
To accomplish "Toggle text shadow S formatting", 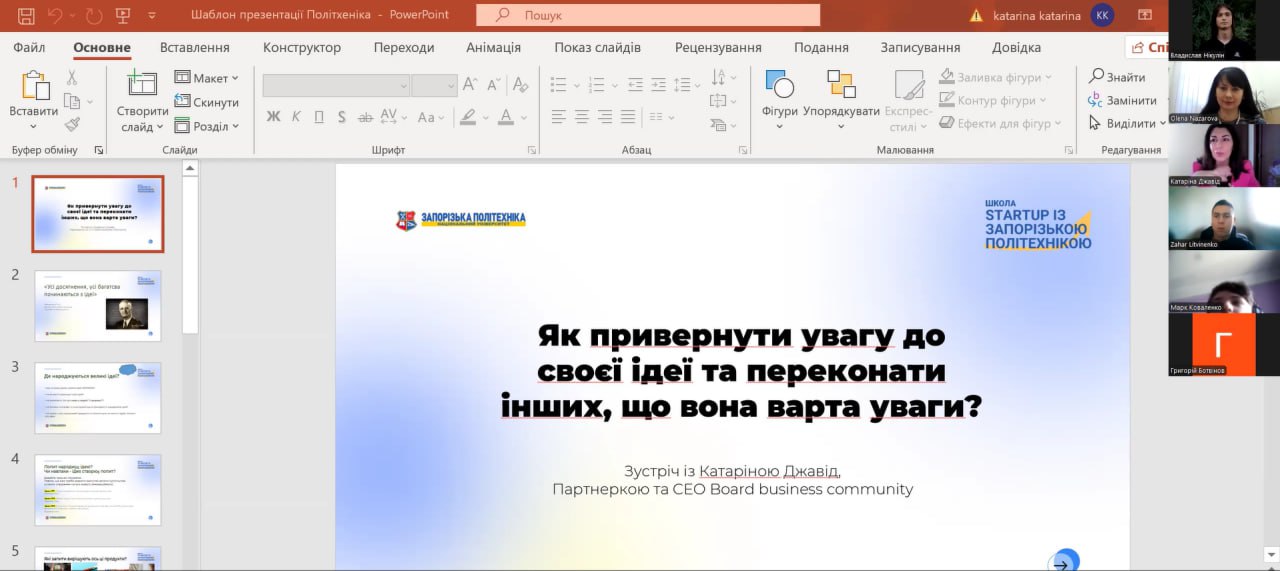I will [342, 117].
